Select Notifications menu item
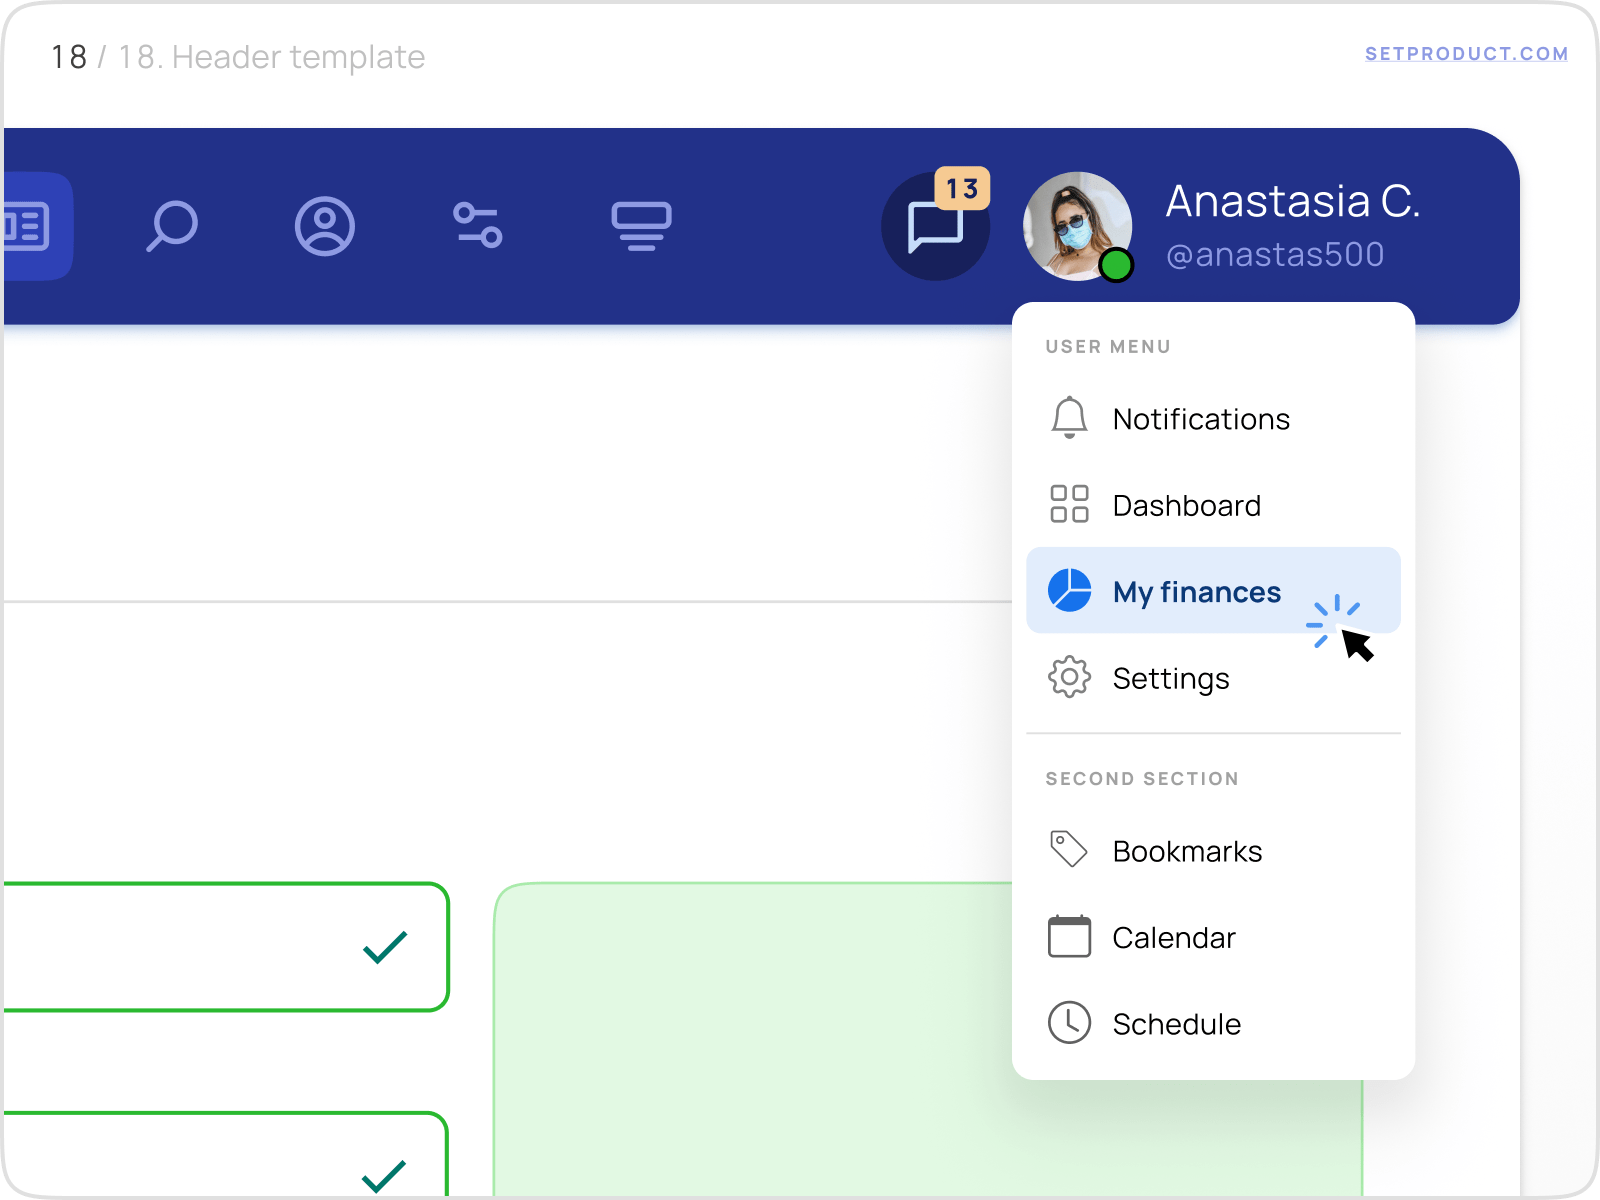The height and width of the screenshot is (1200, 1600). 1213,418
